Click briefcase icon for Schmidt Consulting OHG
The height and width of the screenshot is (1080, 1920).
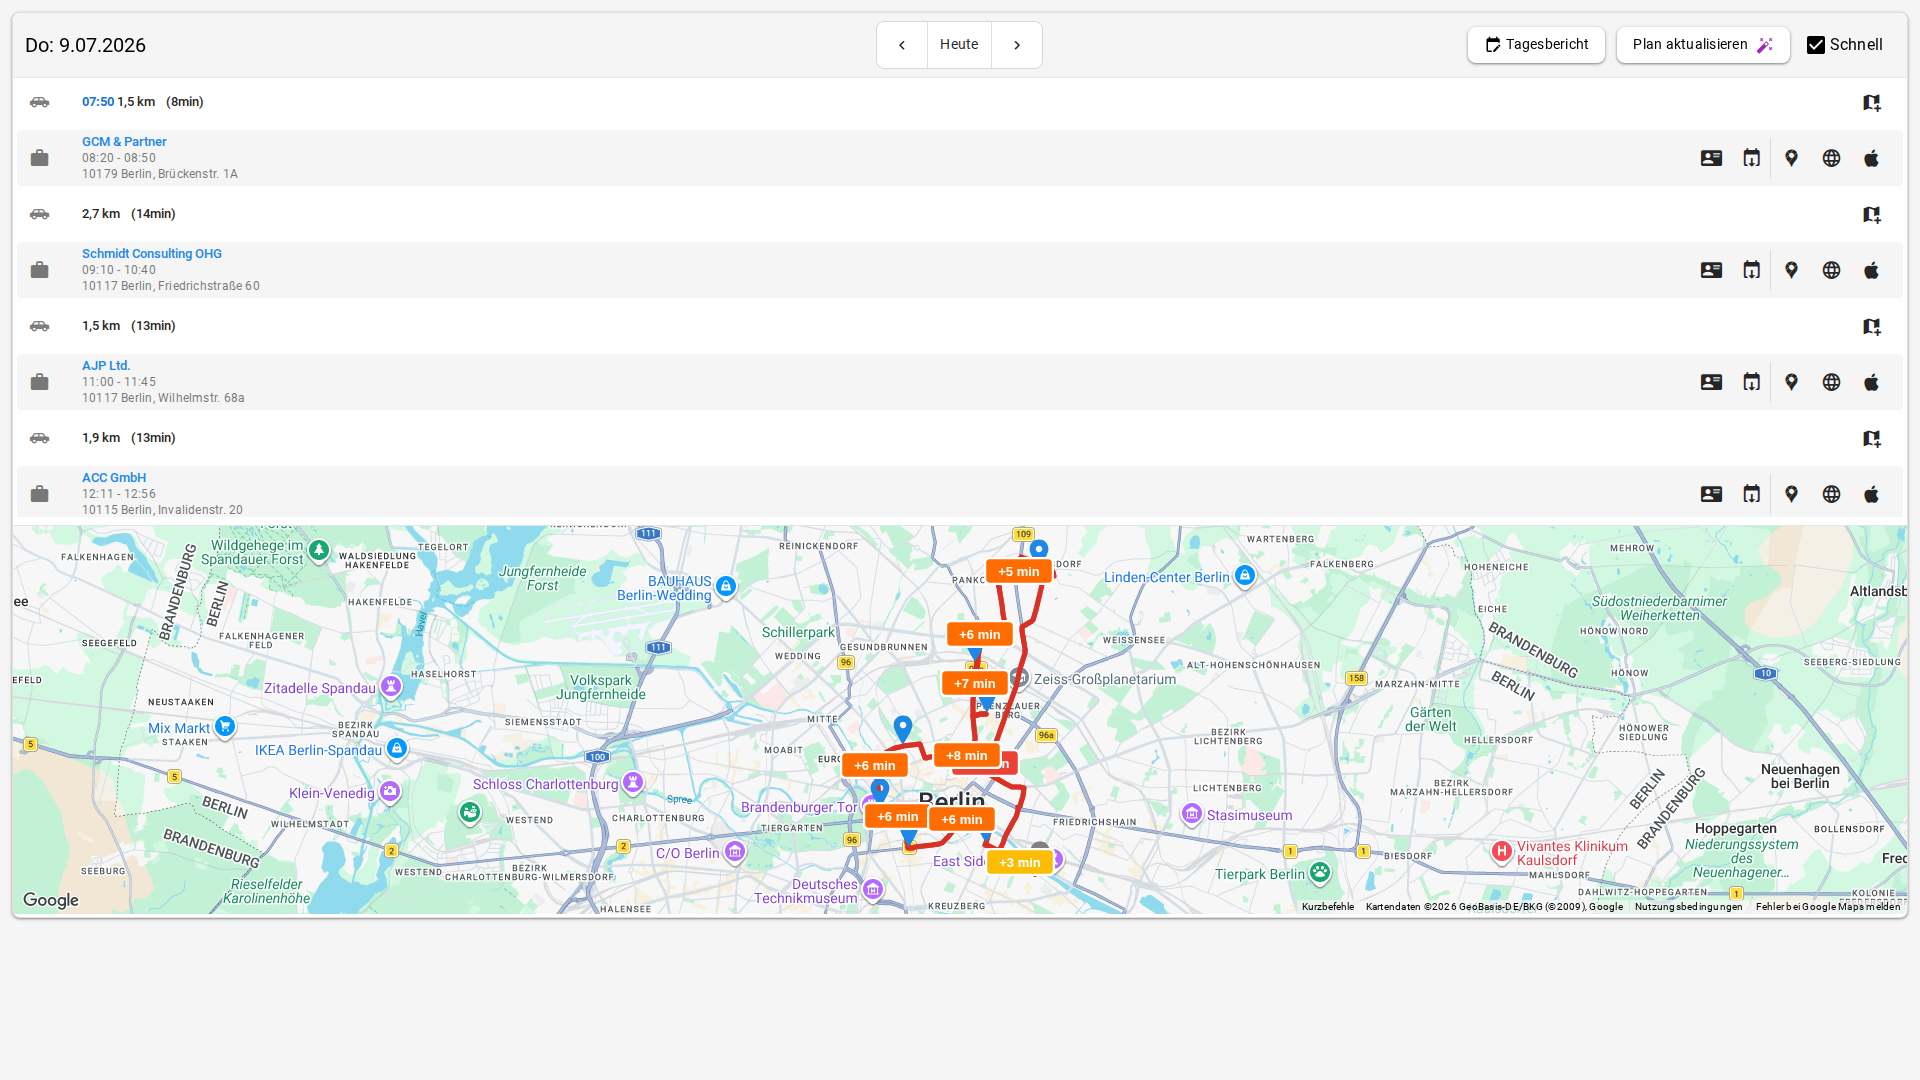pyautogui.click(x=39, y=270)
